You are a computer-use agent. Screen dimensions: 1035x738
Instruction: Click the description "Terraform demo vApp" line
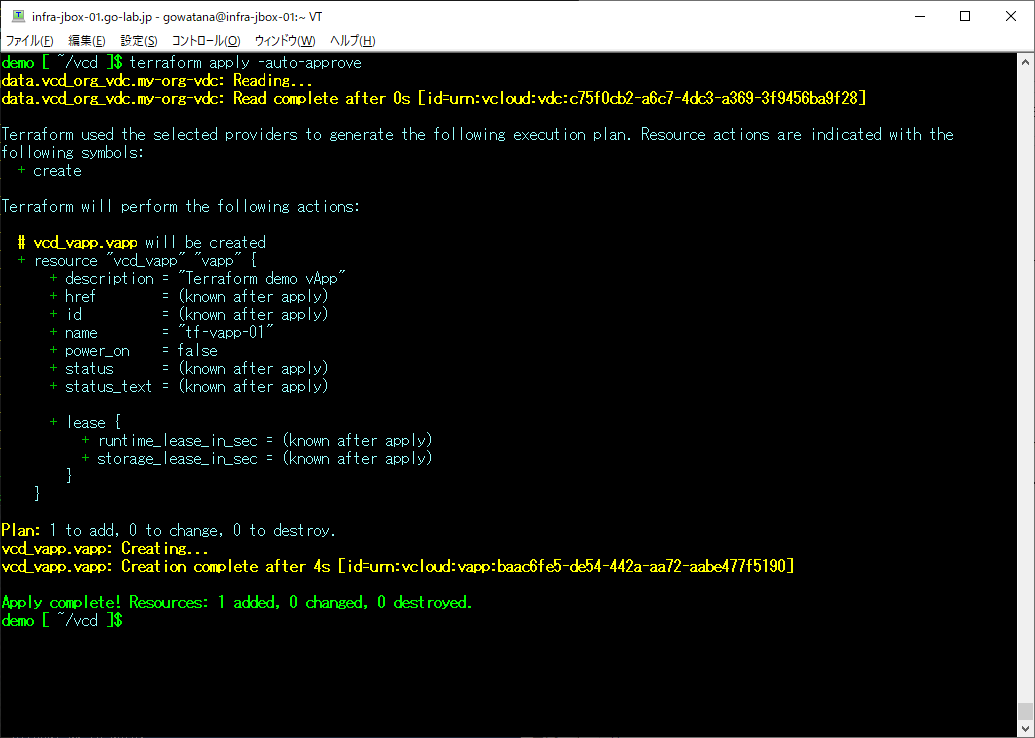click(x=197, y=279)
